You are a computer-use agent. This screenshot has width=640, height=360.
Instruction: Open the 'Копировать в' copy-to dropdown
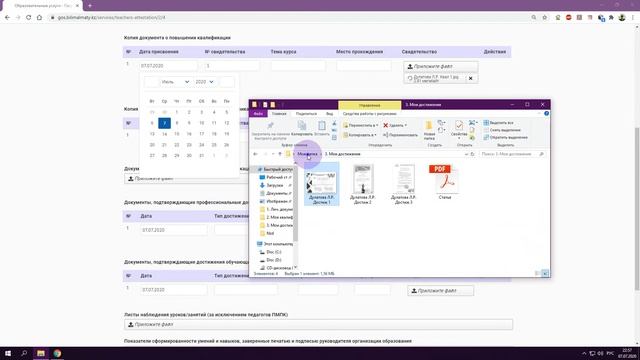click(360, 135)
